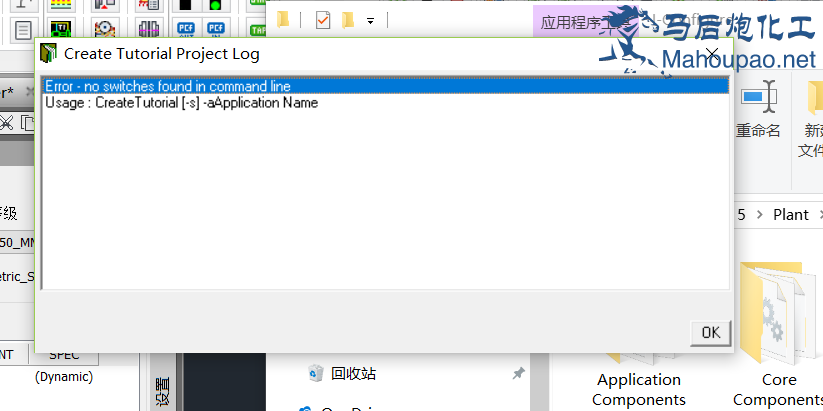Select the highlighted 'Error - no switches found' line
Viewport: 823px width, 411px height.
(x=168, y=87)
